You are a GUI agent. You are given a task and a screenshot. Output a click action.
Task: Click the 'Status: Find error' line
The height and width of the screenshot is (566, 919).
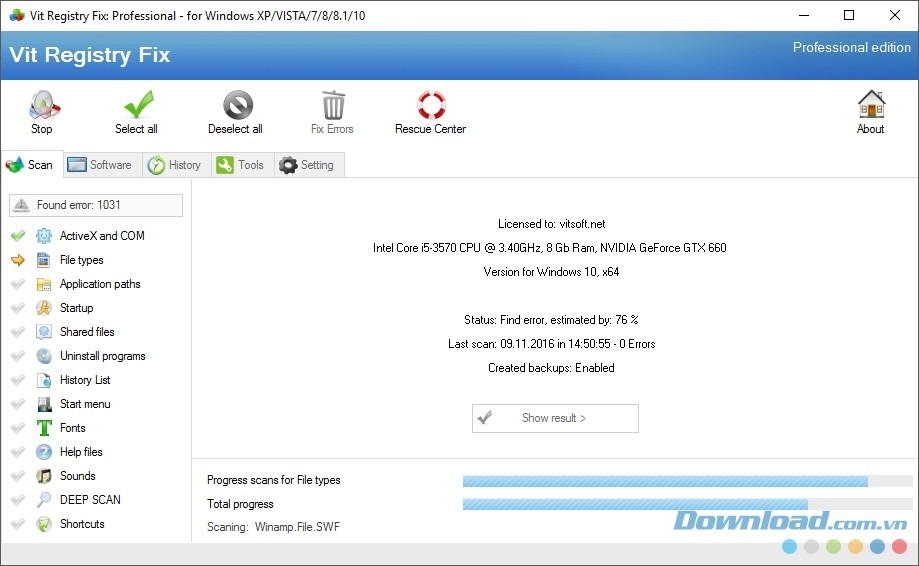click(551, 320)
